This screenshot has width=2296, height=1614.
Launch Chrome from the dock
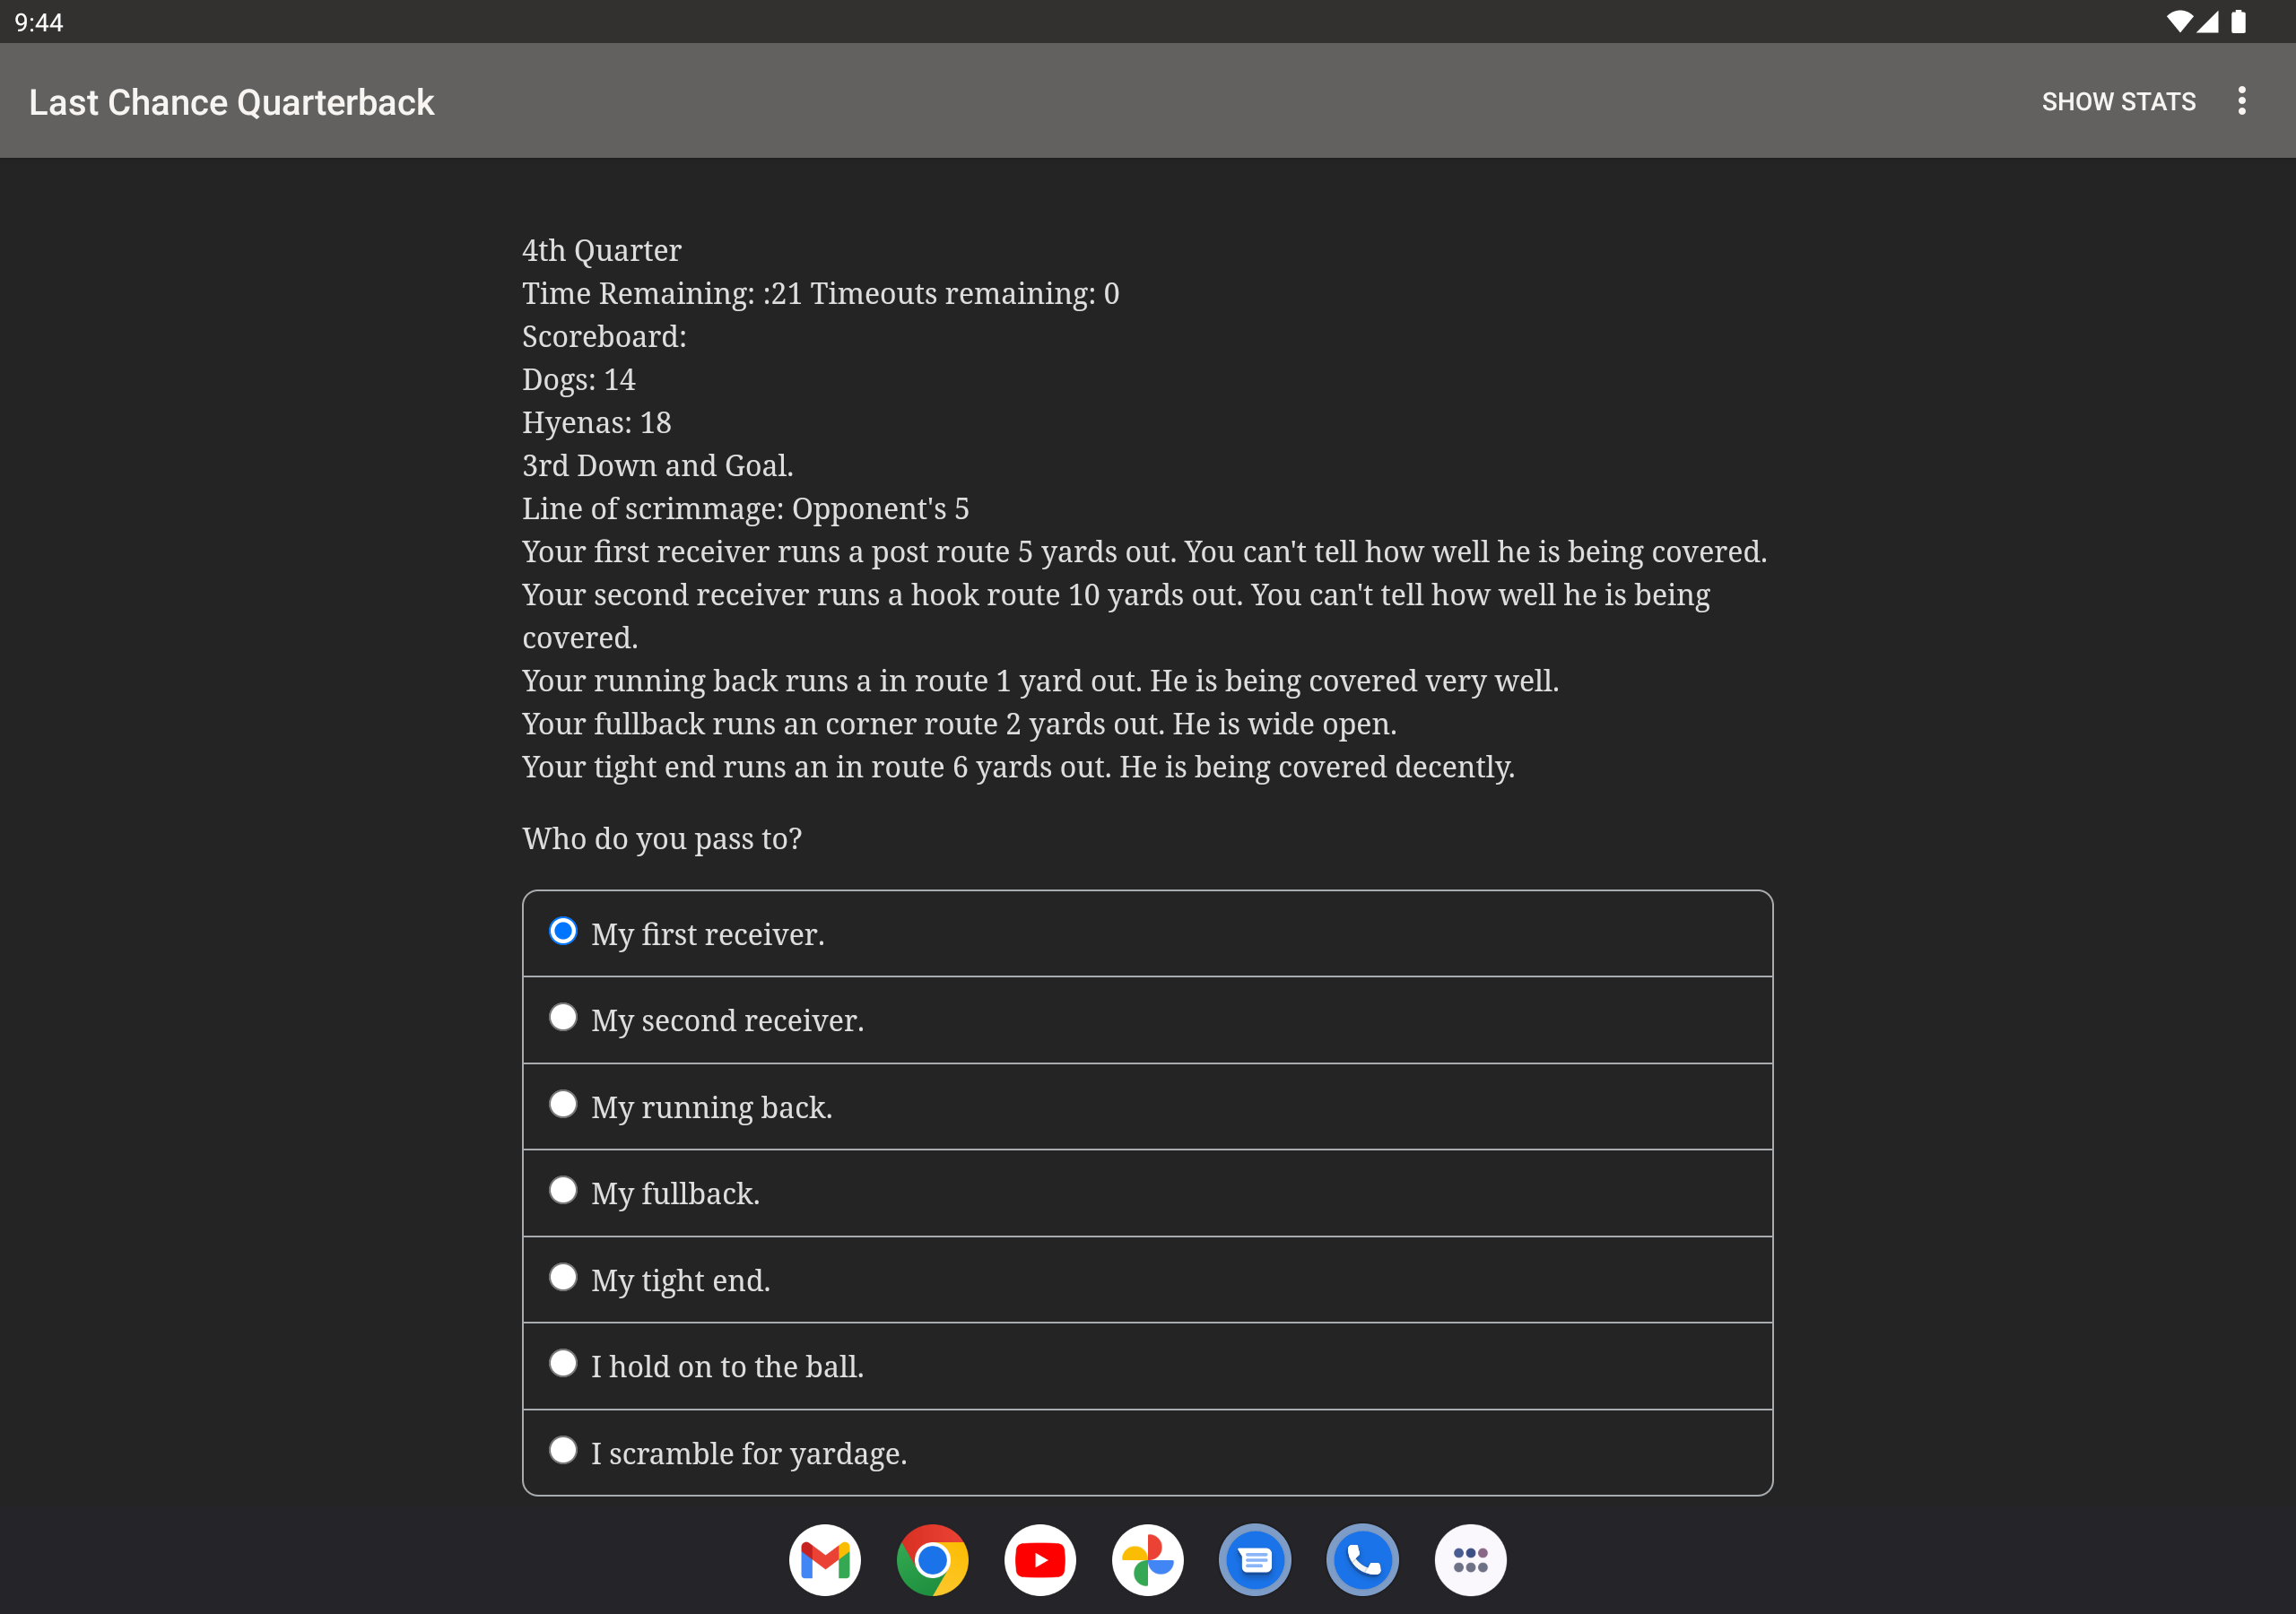point(932,1559)
